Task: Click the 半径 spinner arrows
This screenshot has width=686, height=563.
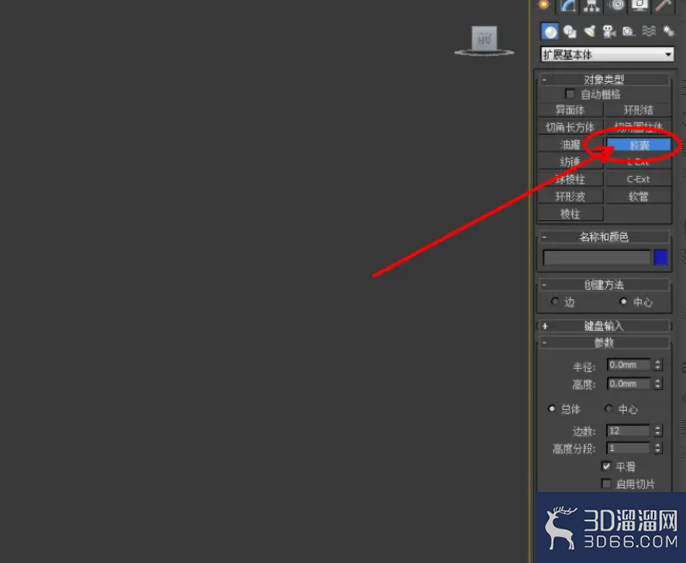Action: [x=658, y=365]
